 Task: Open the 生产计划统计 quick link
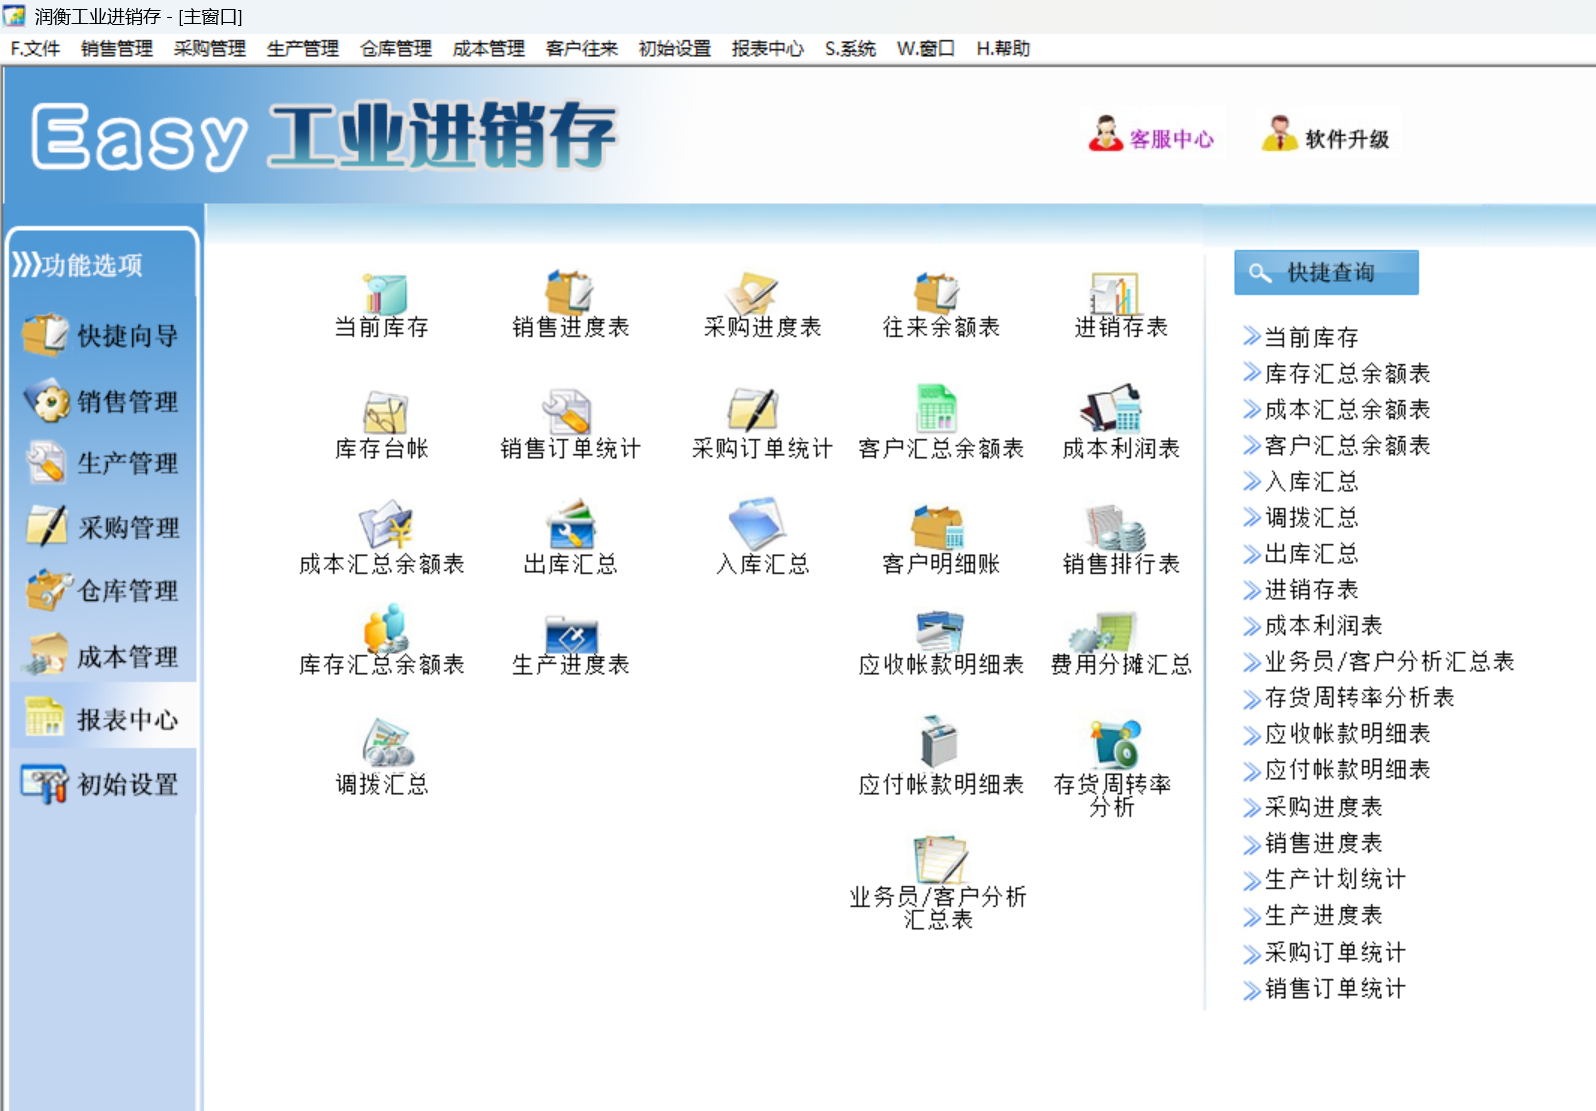1325,879
